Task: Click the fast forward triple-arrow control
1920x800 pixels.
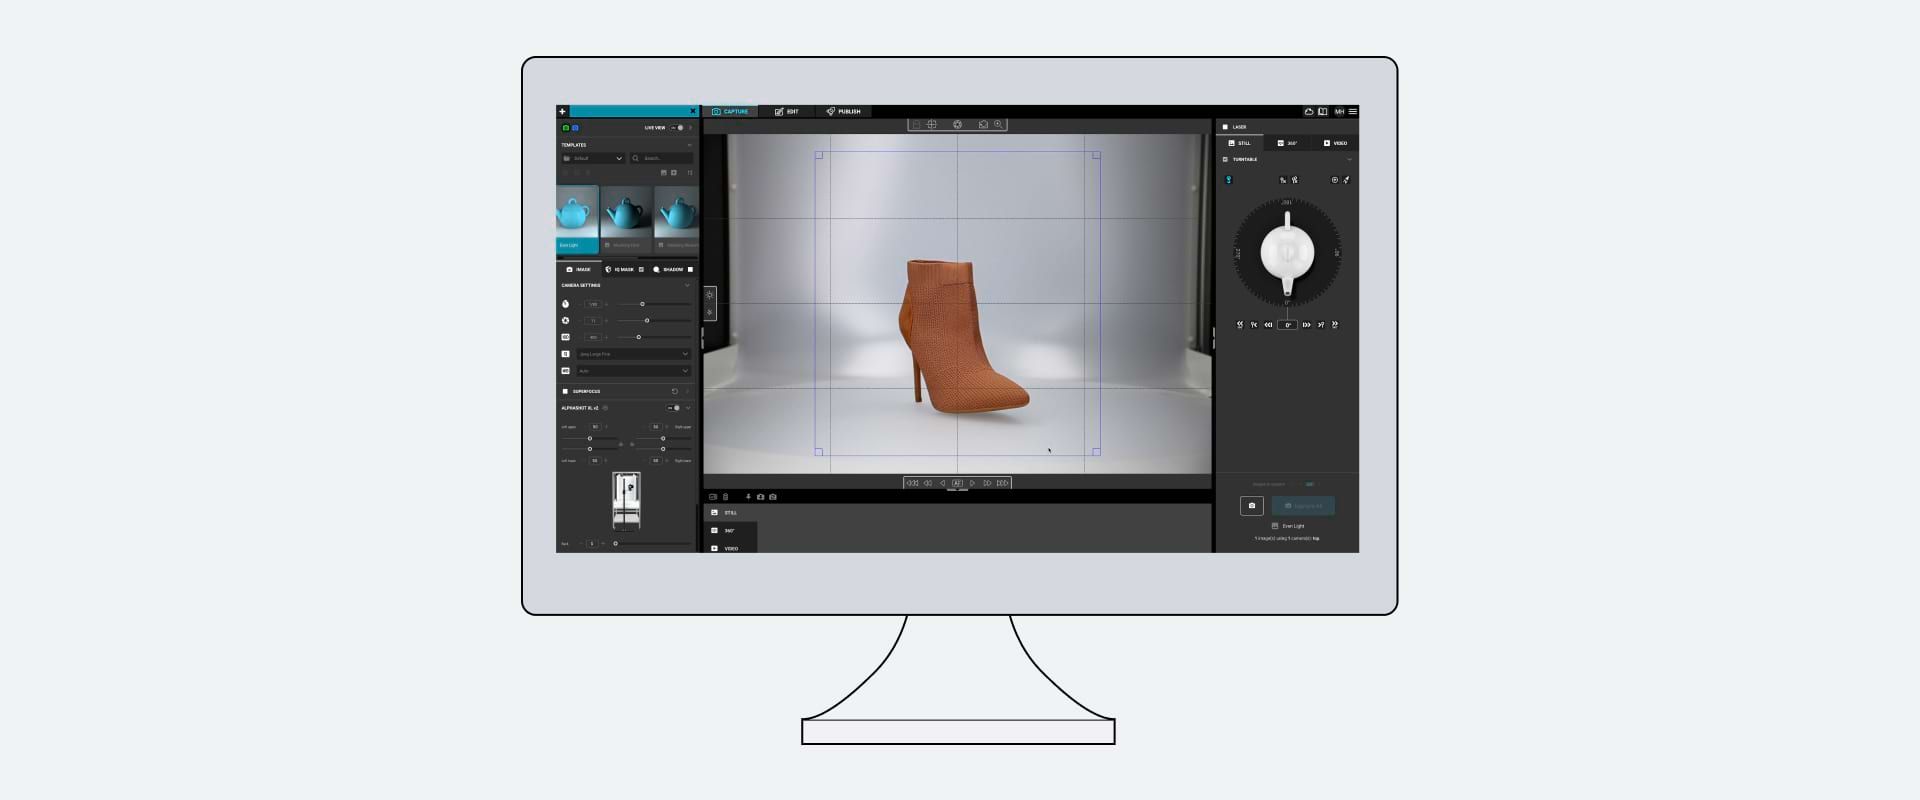Action: point(1002,483)
